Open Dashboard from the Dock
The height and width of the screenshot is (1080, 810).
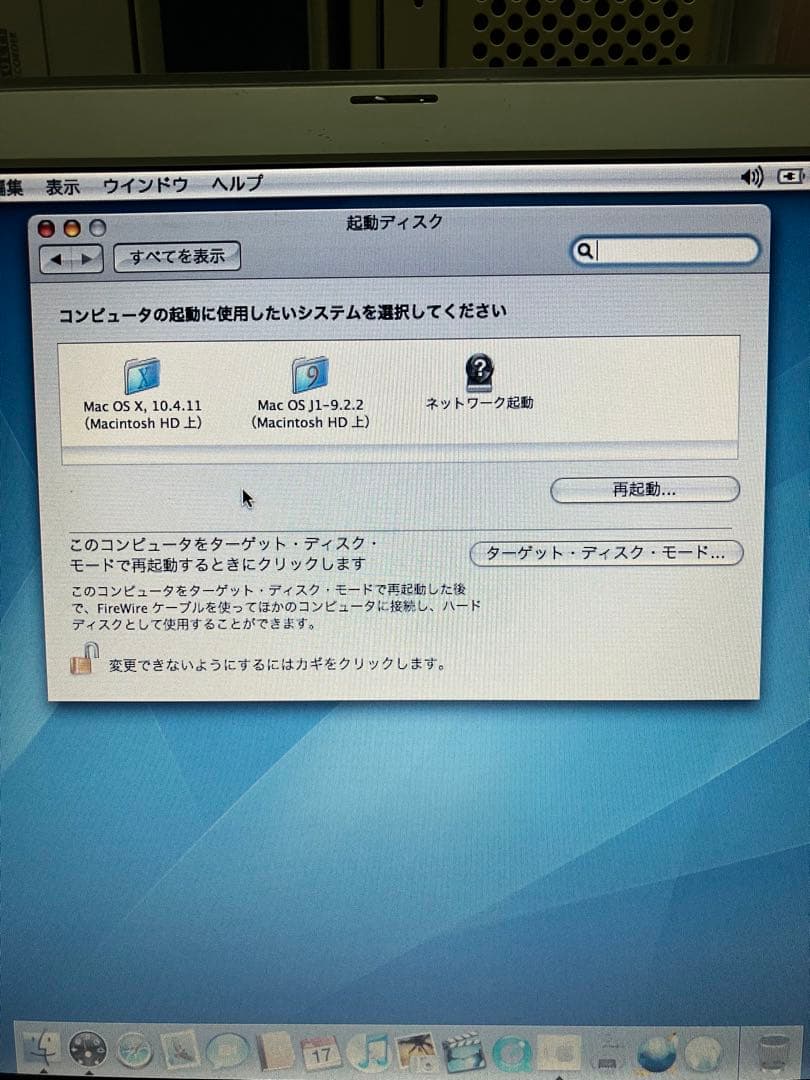(x=87, y=1049)
